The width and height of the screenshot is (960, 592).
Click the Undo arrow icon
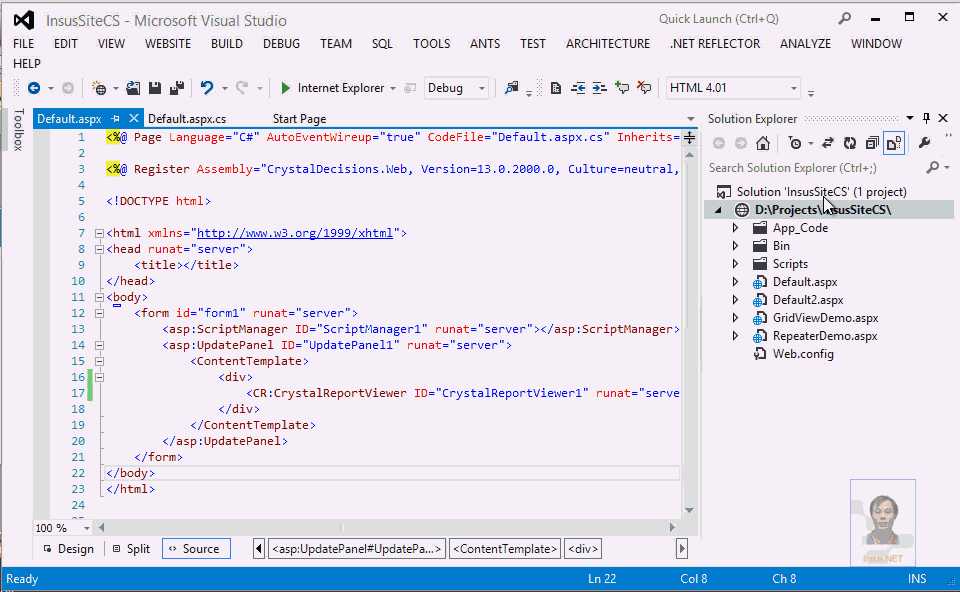207,88
